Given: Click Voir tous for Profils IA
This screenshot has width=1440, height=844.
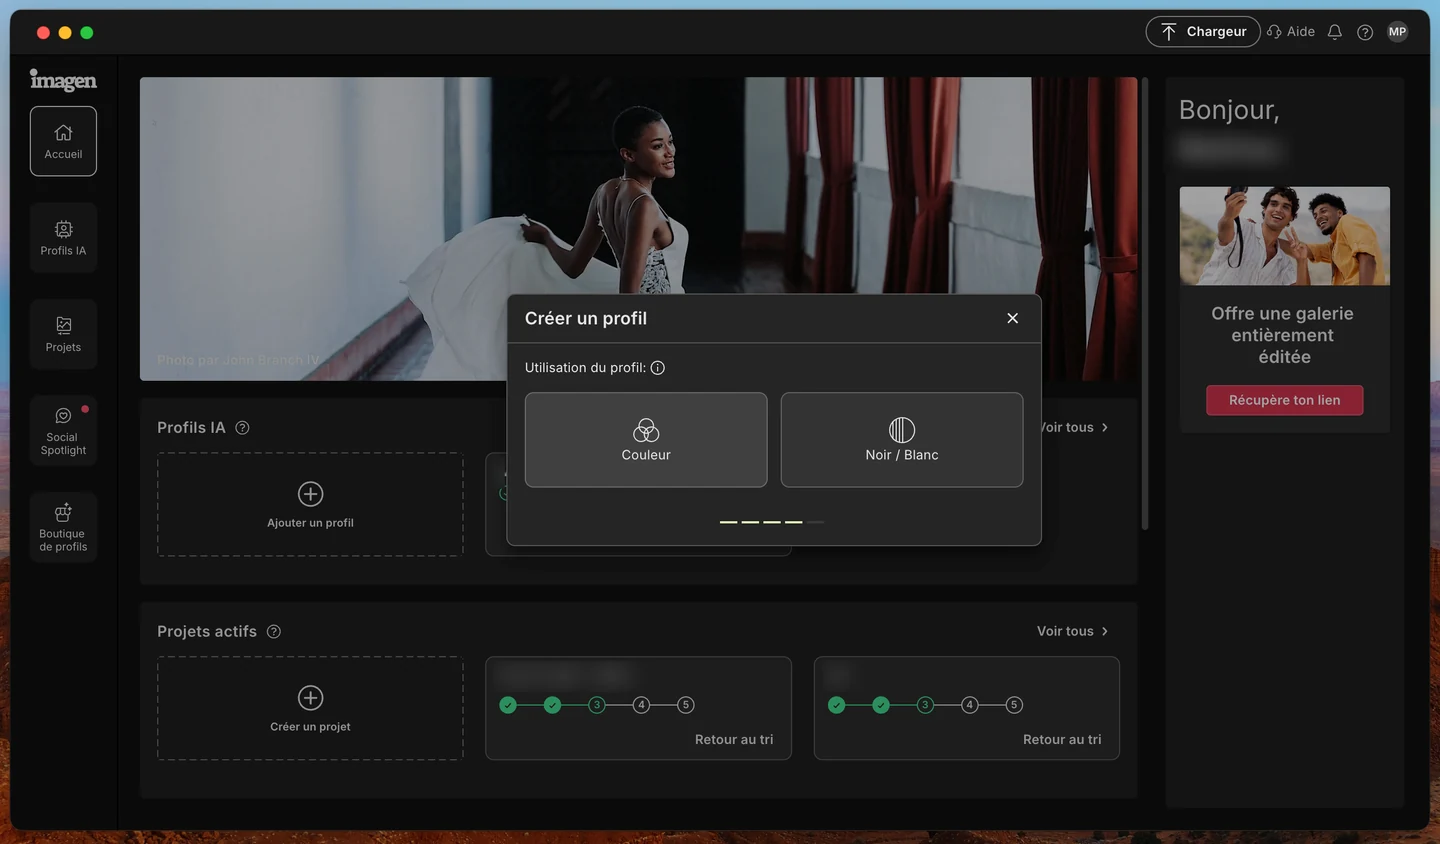Looking at the screenshot, I should 1075,427.
